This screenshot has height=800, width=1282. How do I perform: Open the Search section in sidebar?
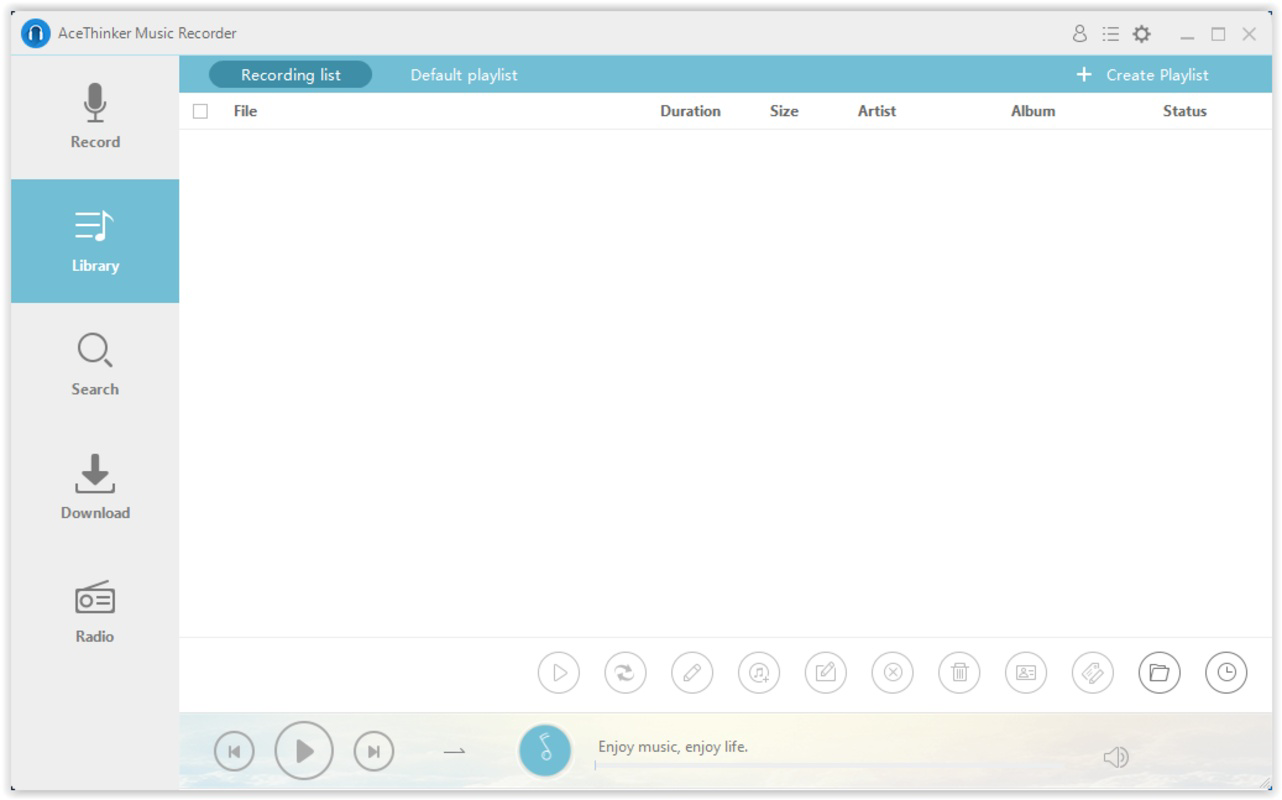point(95,365)
